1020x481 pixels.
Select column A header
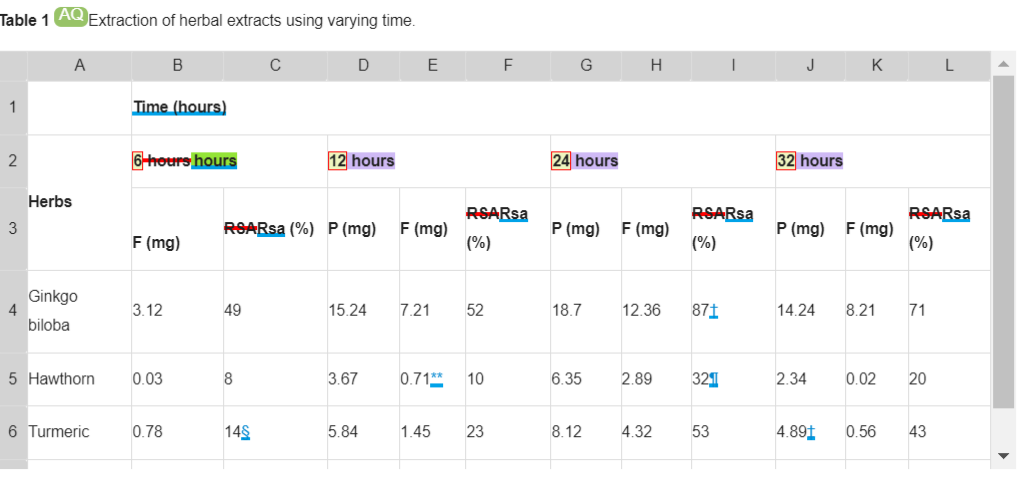pos(79,66)
